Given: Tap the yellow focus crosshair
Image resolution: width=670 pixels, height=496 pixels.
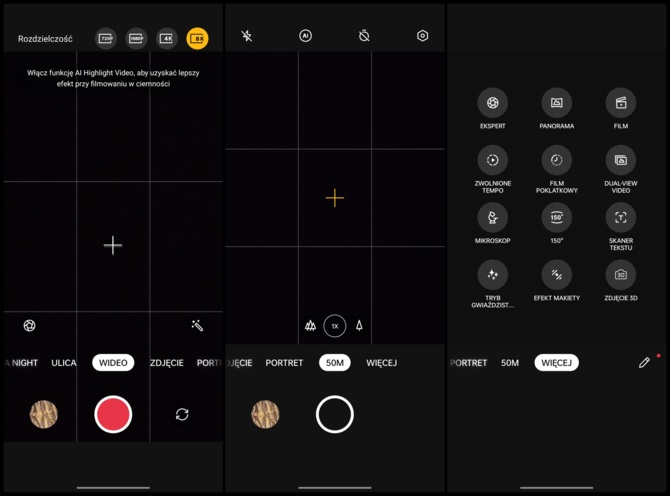Looking at the screenshot, I should [x=335, y=198].
